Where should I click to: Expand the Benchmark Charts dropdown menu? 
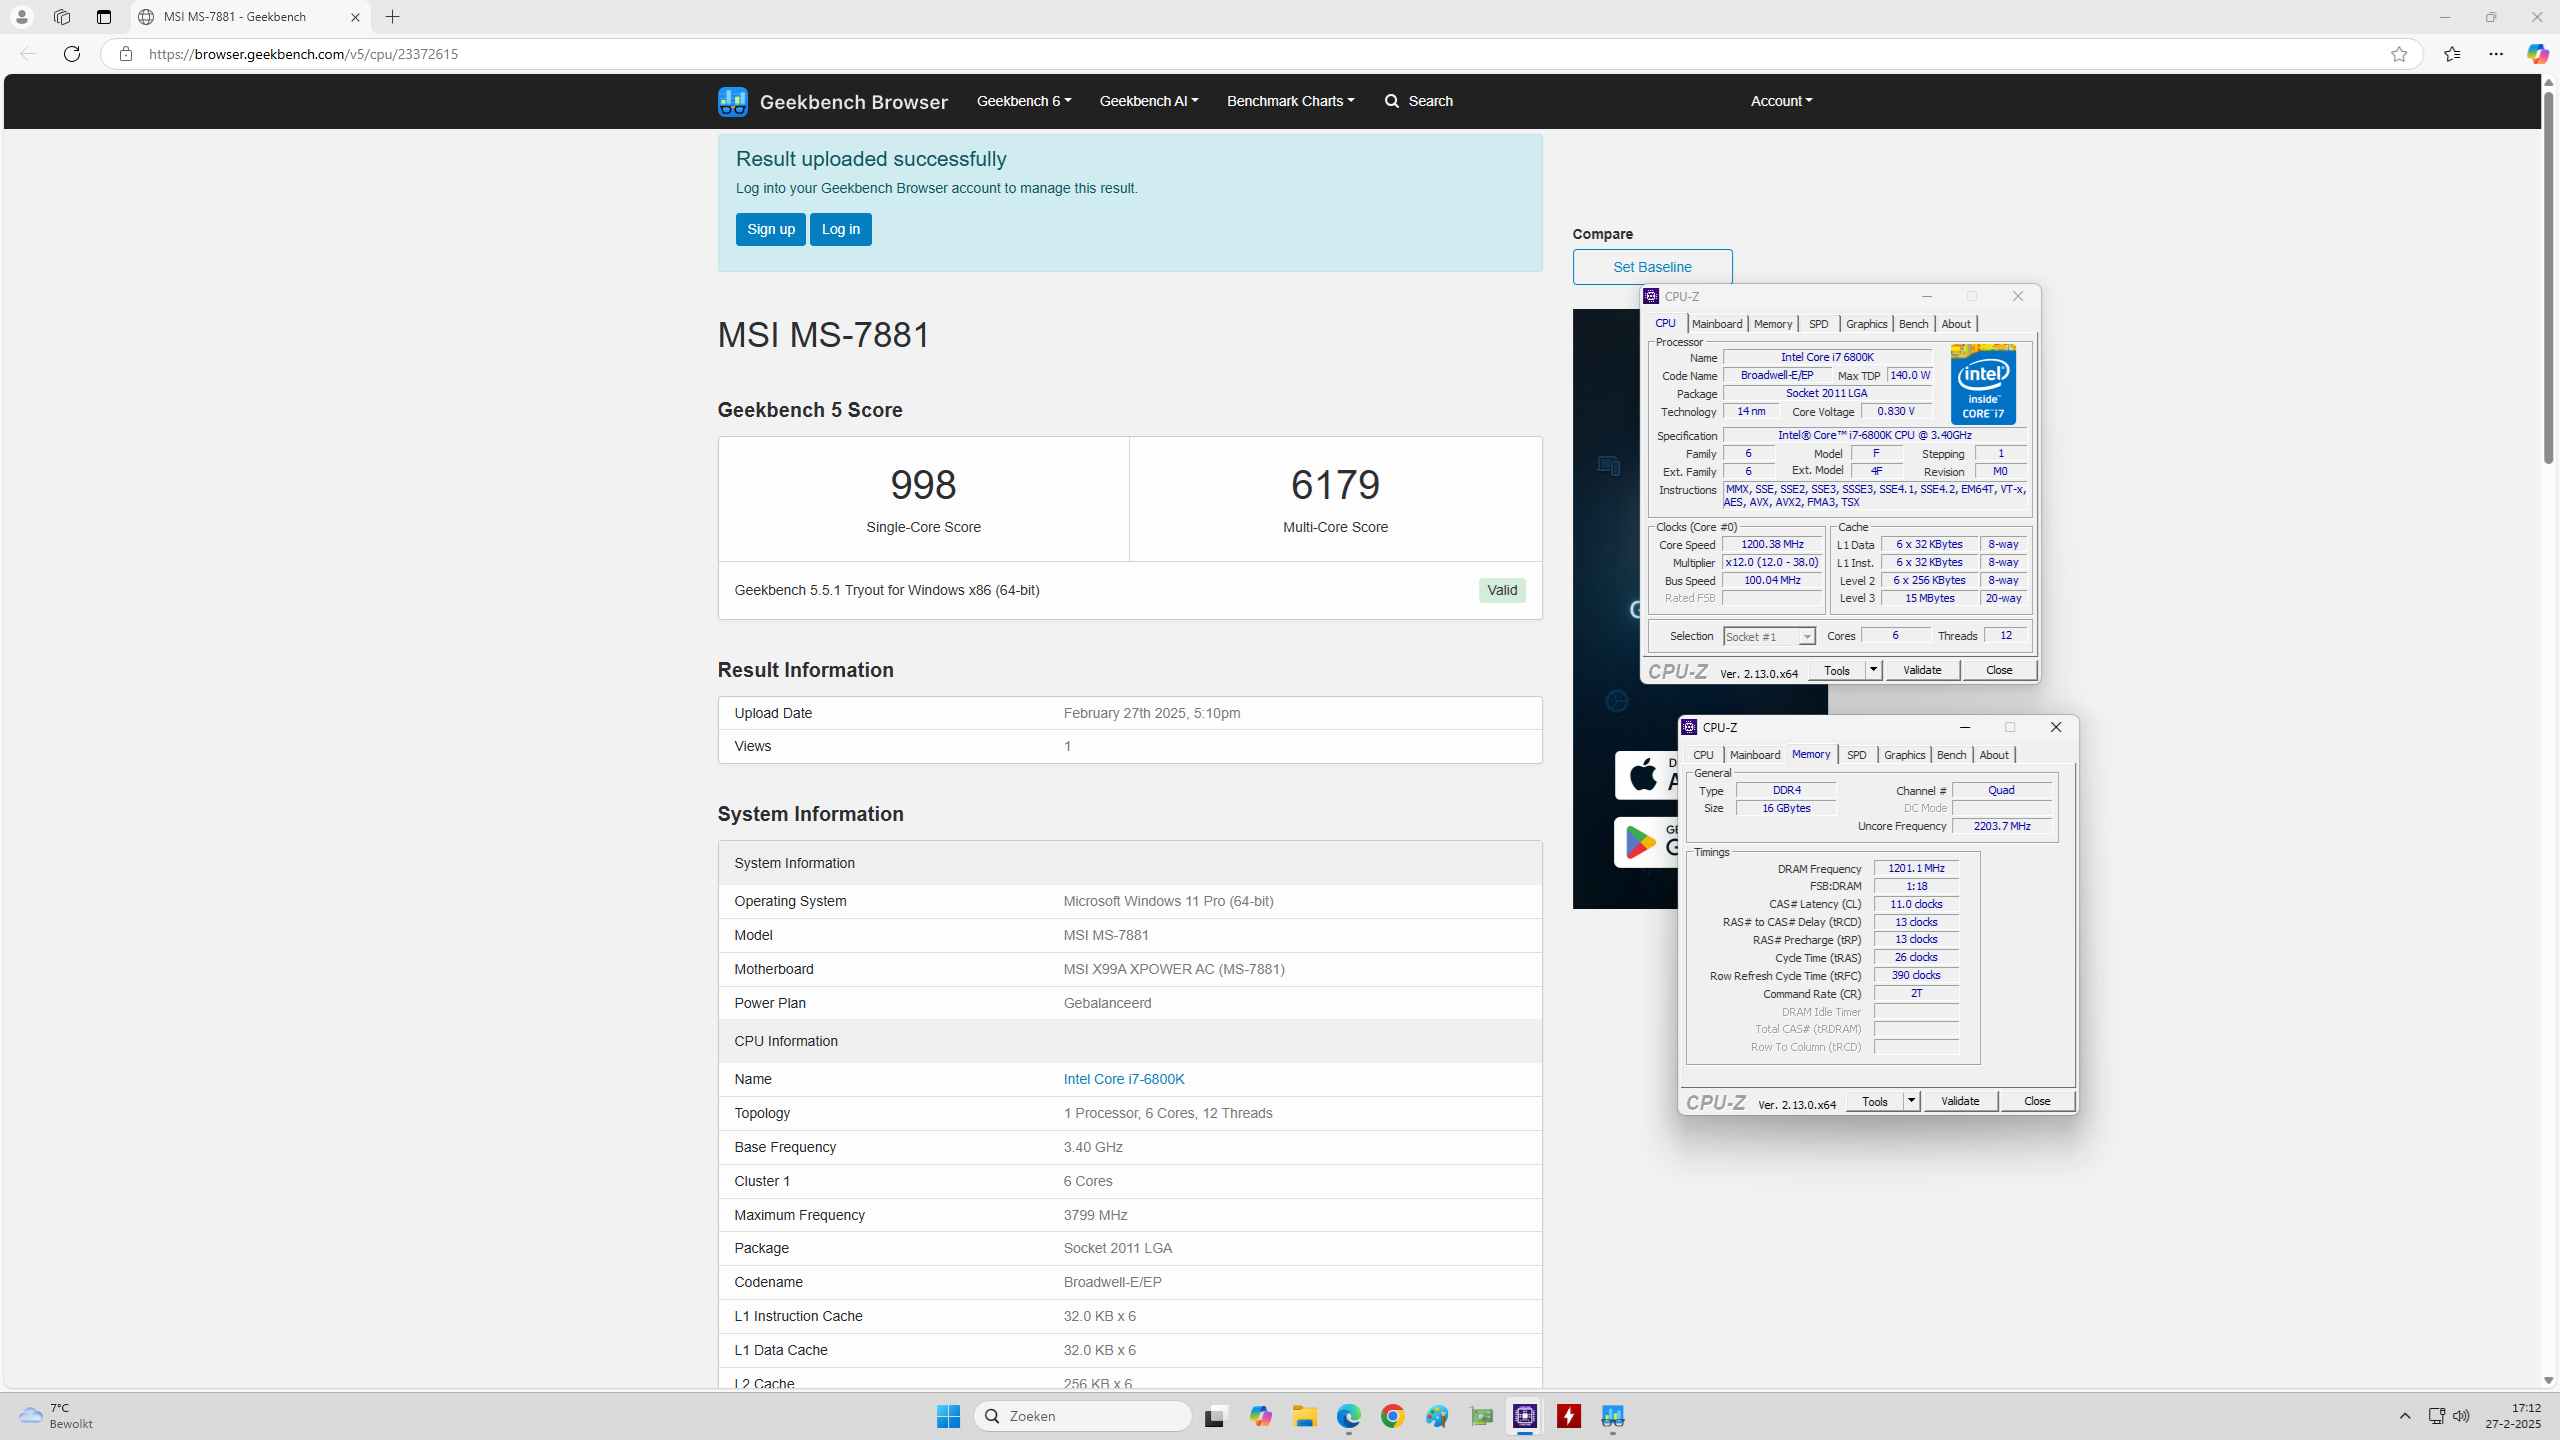[1290, 101]
